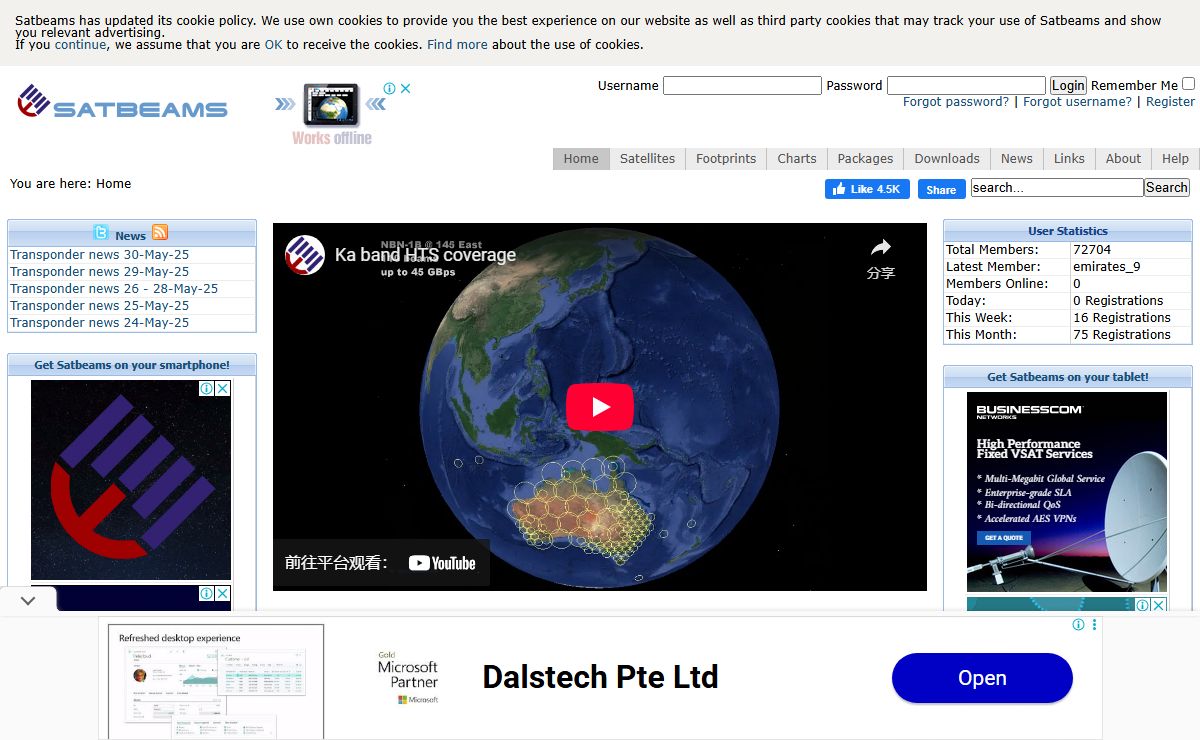Click Total Members value 72704
This screenshot has width=1200, height=740.
pyautogui.click(x=1092, y=250)
